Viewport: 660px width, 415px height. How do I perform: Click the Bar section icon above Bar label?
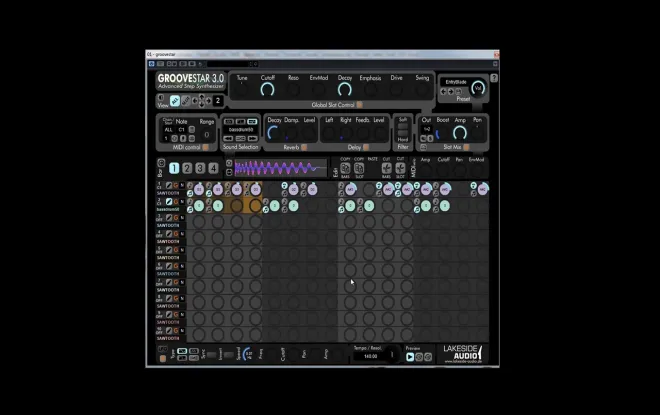pos(161,162)
